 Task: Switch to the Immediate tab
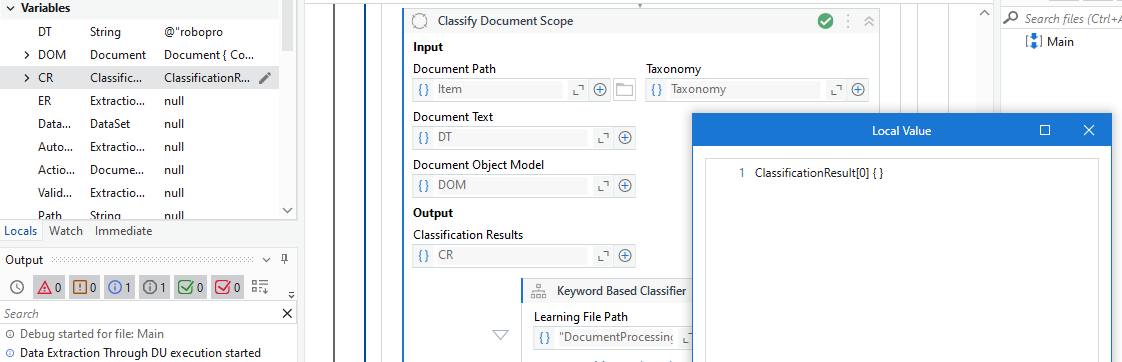pyautogui.click(x=123, y=231)
